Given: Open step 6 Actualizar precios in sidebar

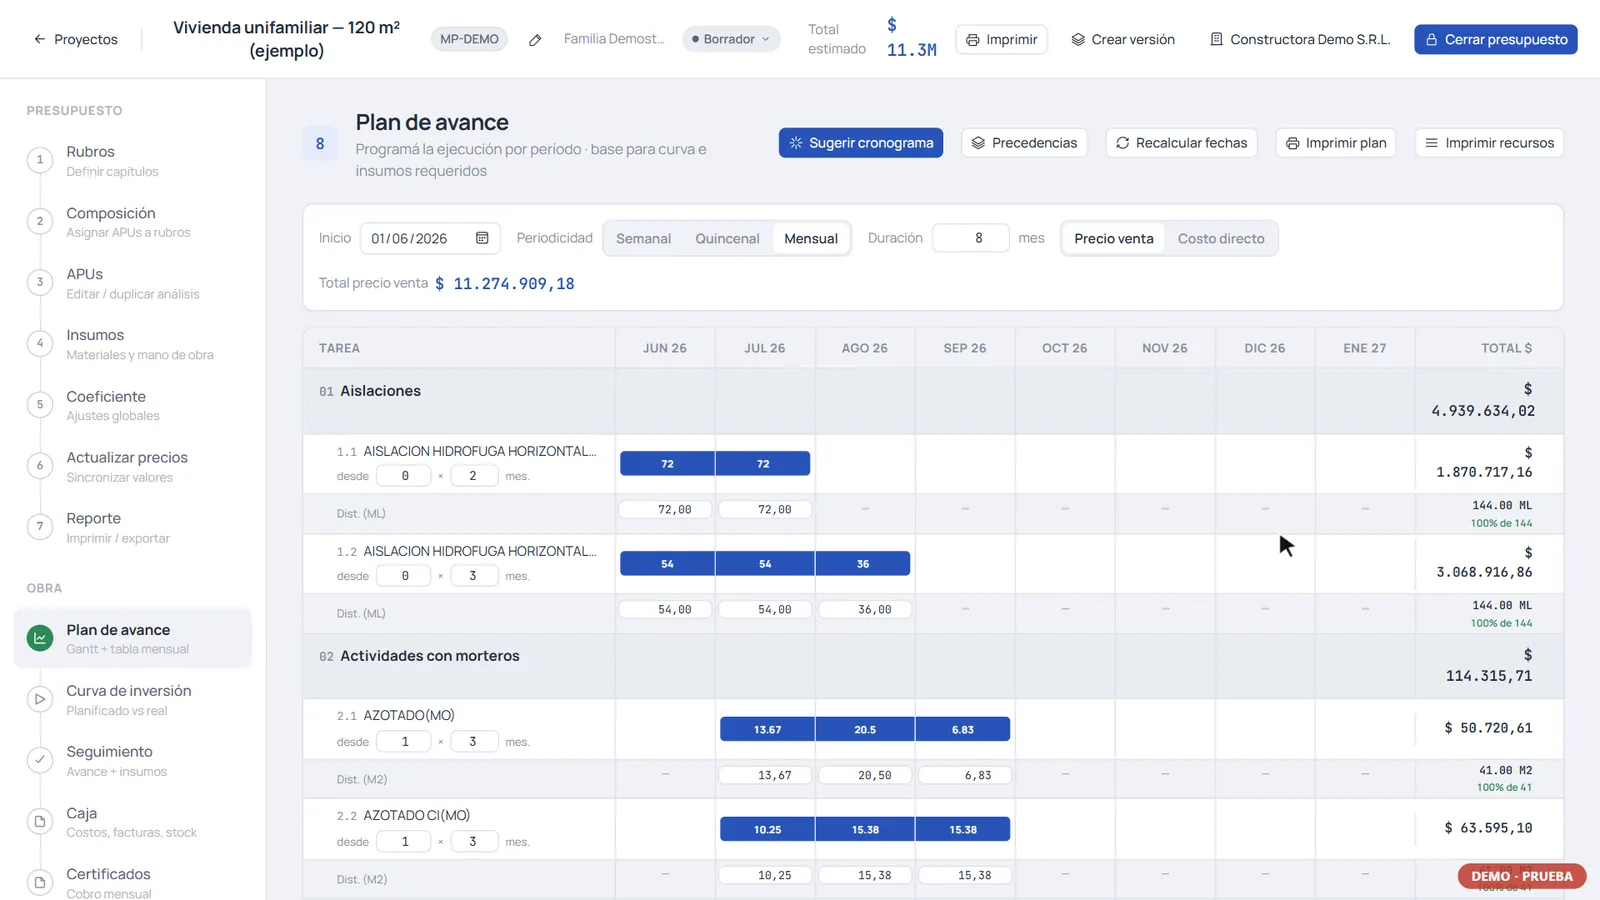Looking at the screenshot, I should (x=133, y=466).
